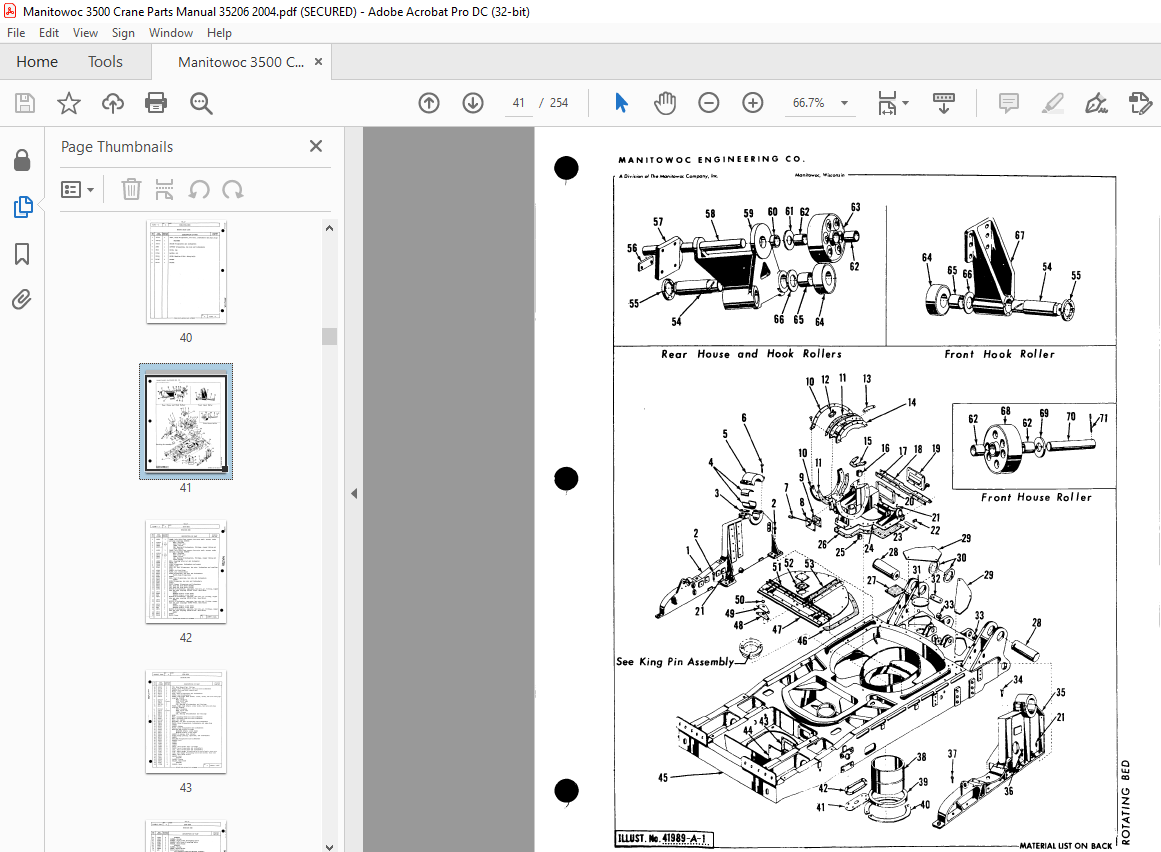Click the upload to cloud icon

click(113, 103)
